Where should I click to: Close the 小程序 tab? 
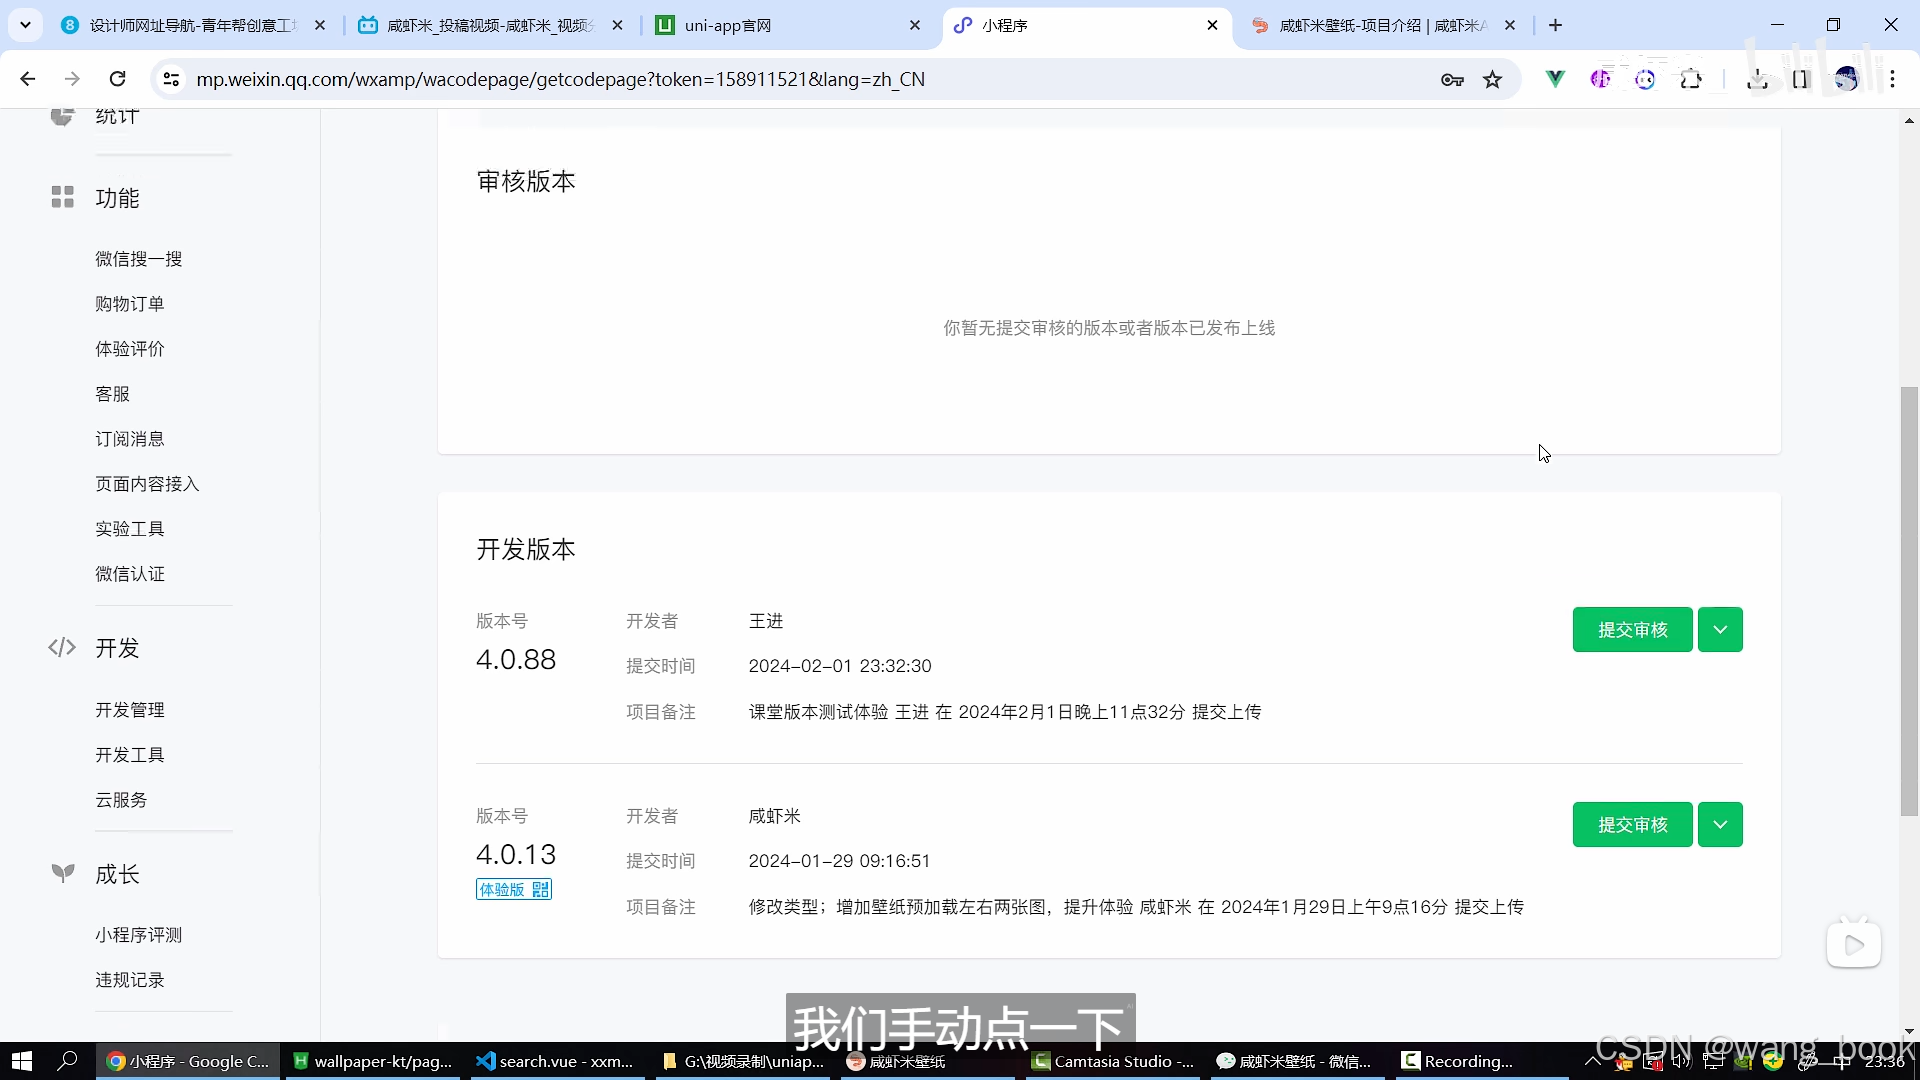1213,25
